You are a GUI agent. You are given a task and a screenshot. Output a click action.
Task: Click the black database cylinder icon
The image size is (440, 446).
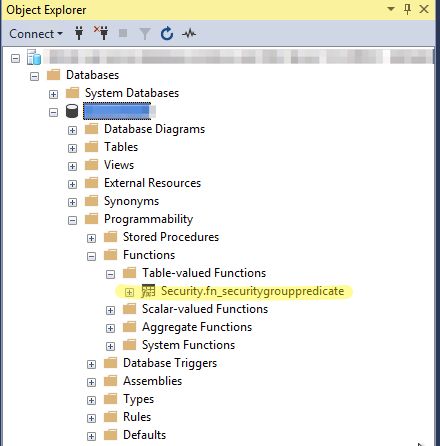[72, 111]
